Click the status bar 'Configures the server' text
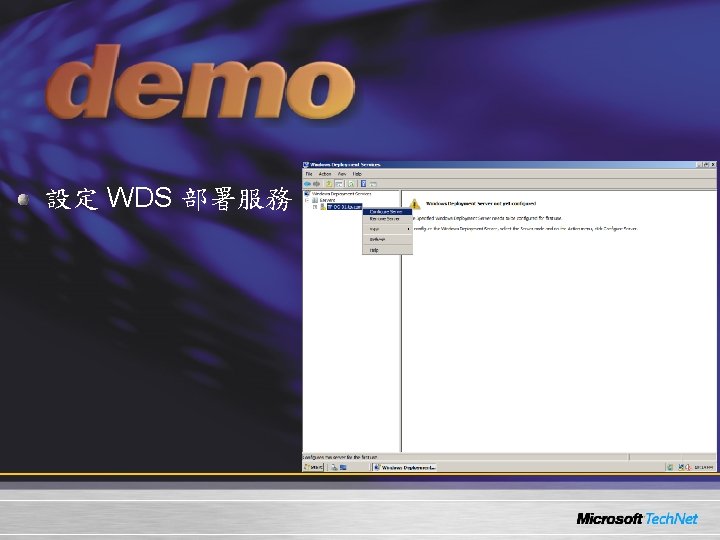 click(x=340, y=457)
